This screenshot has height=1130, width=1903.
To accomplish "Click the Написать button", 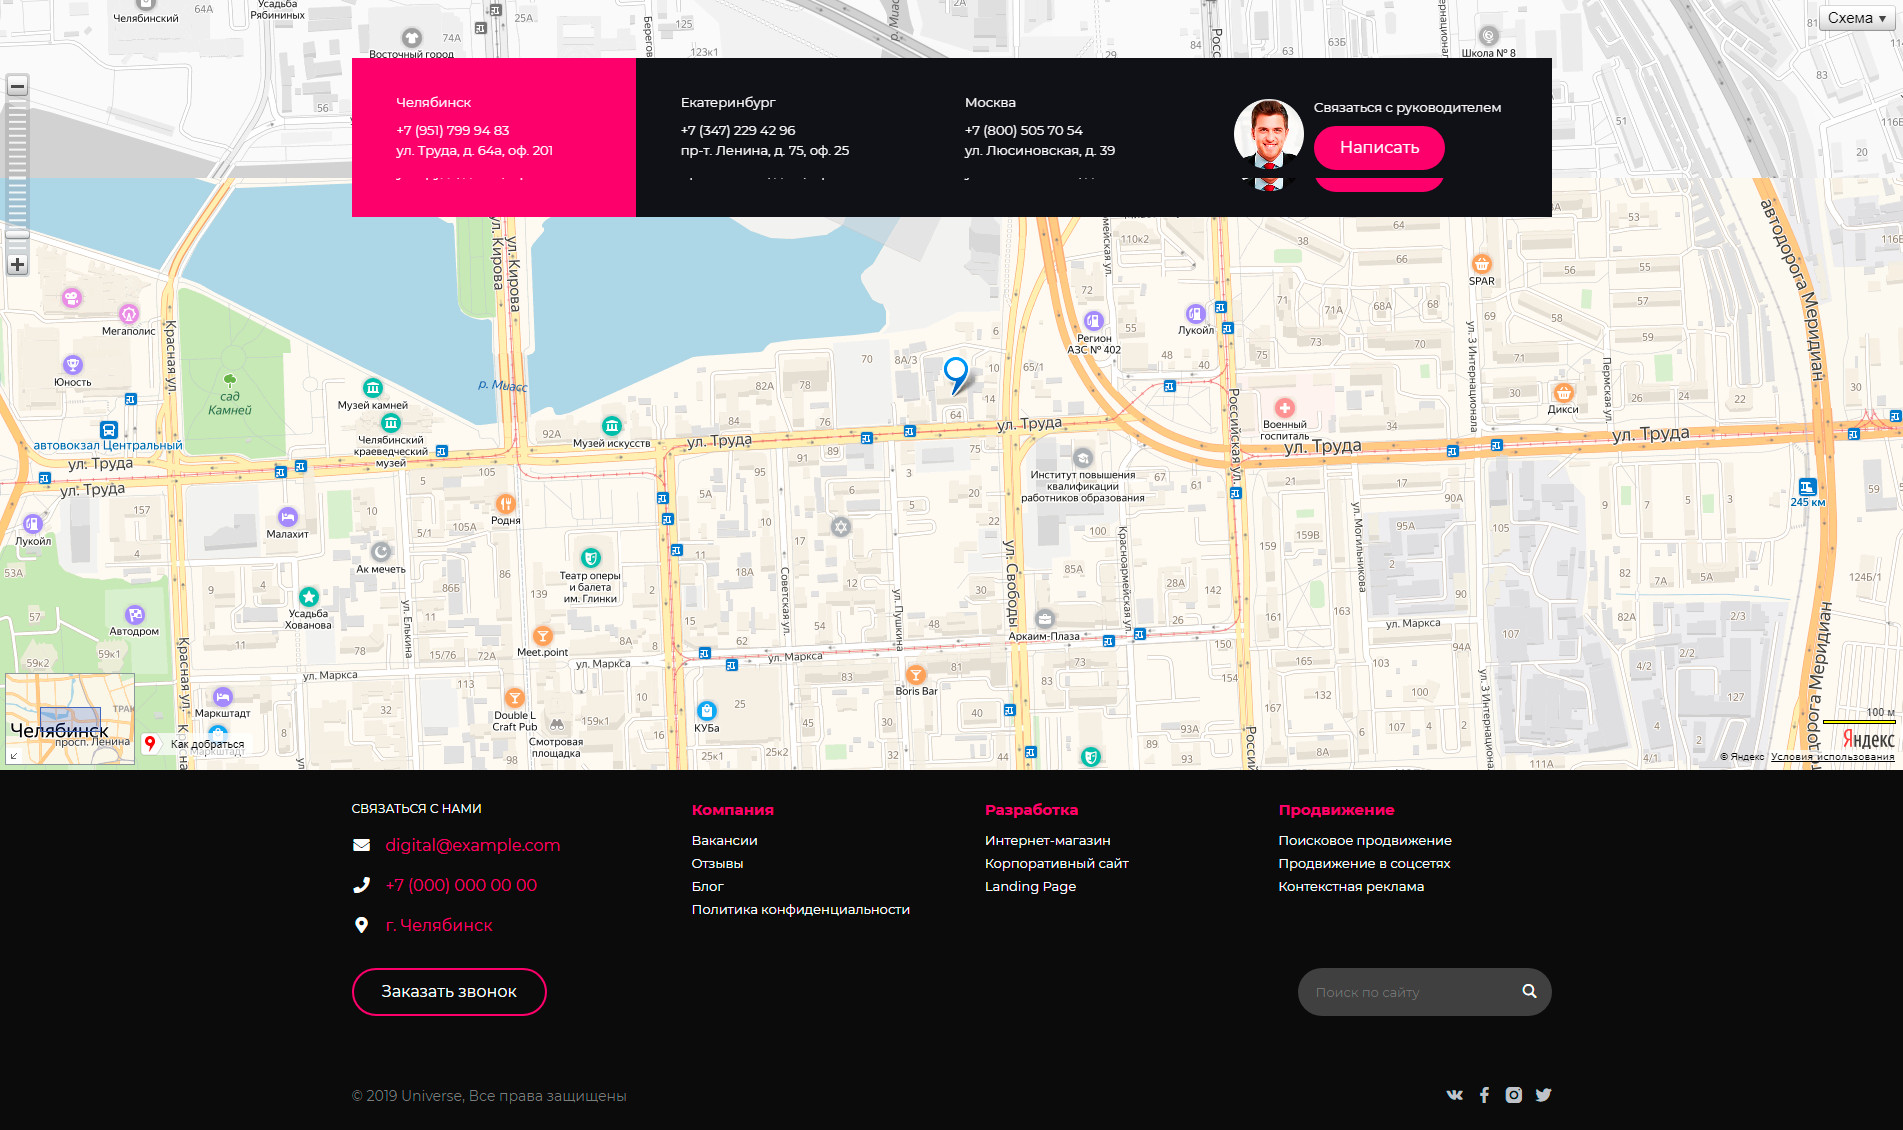I will [1379, 148].
